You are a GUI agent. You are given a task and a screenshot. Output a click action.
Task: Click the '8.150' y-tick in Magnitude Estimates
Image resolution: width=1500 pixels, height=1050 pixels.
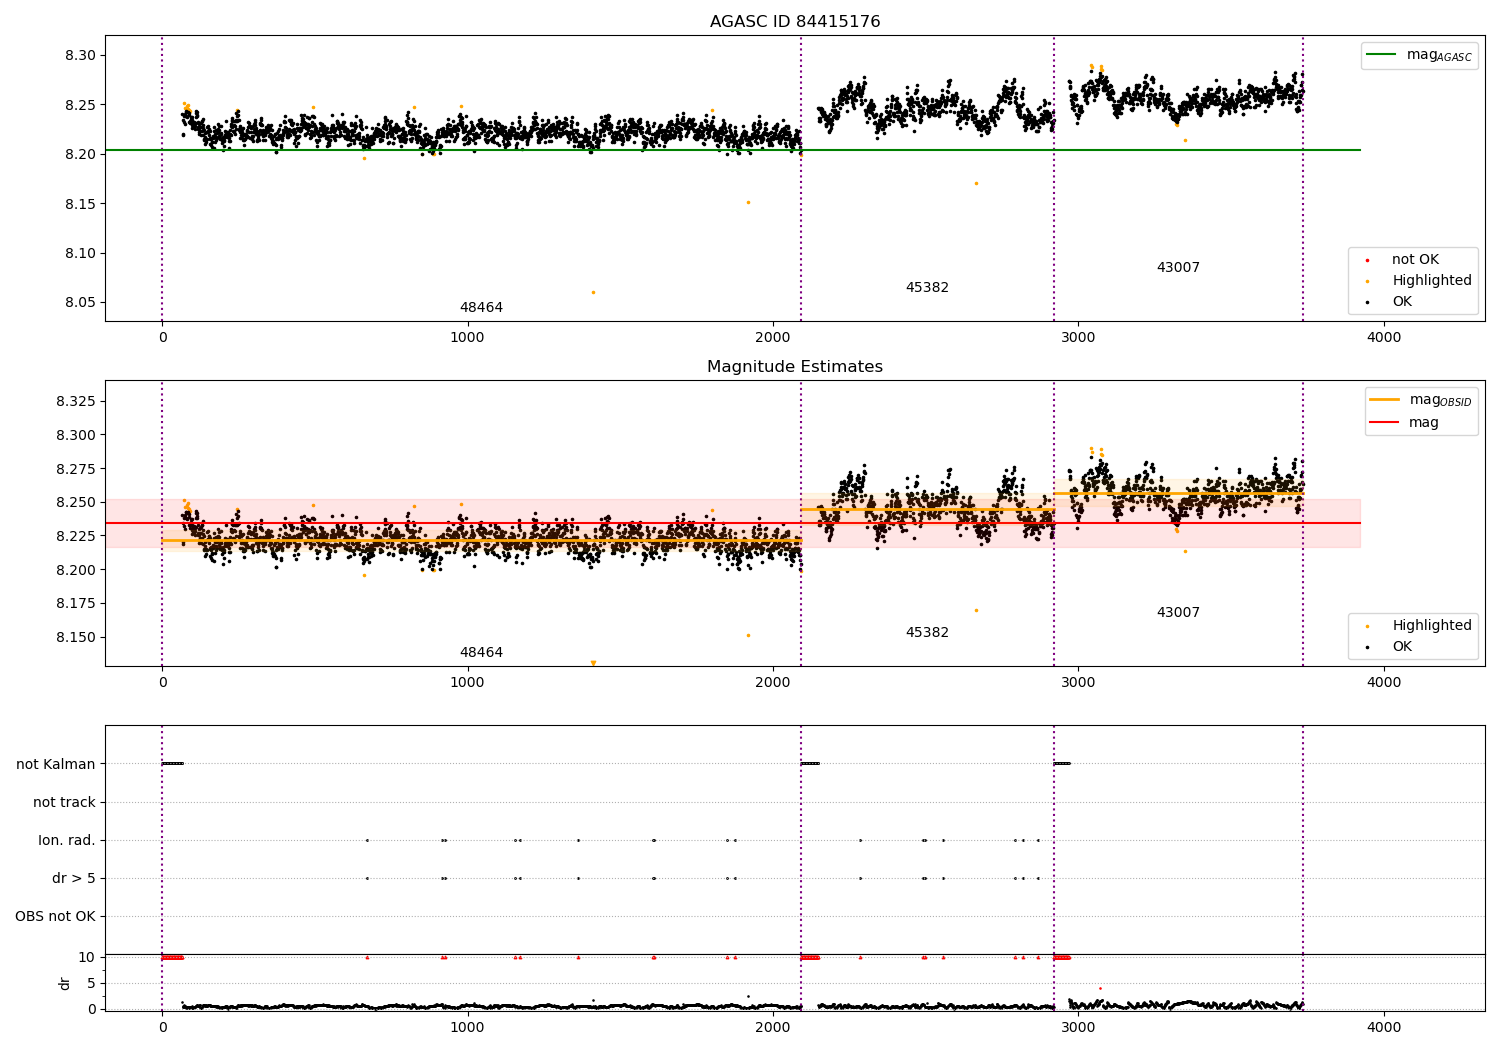pos(76,637)
